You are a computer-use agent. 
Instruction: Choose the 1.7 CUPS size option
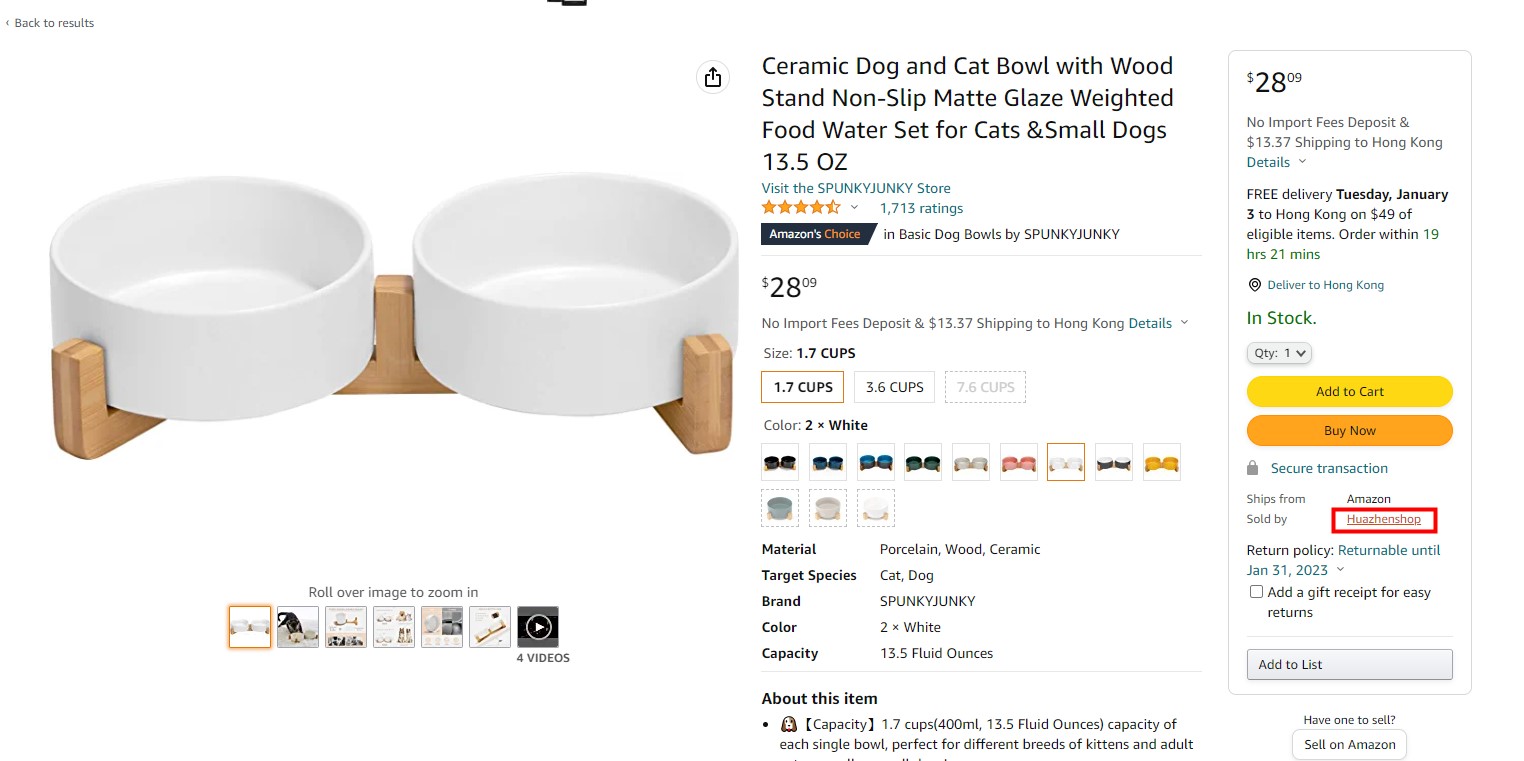click(802, 387)
